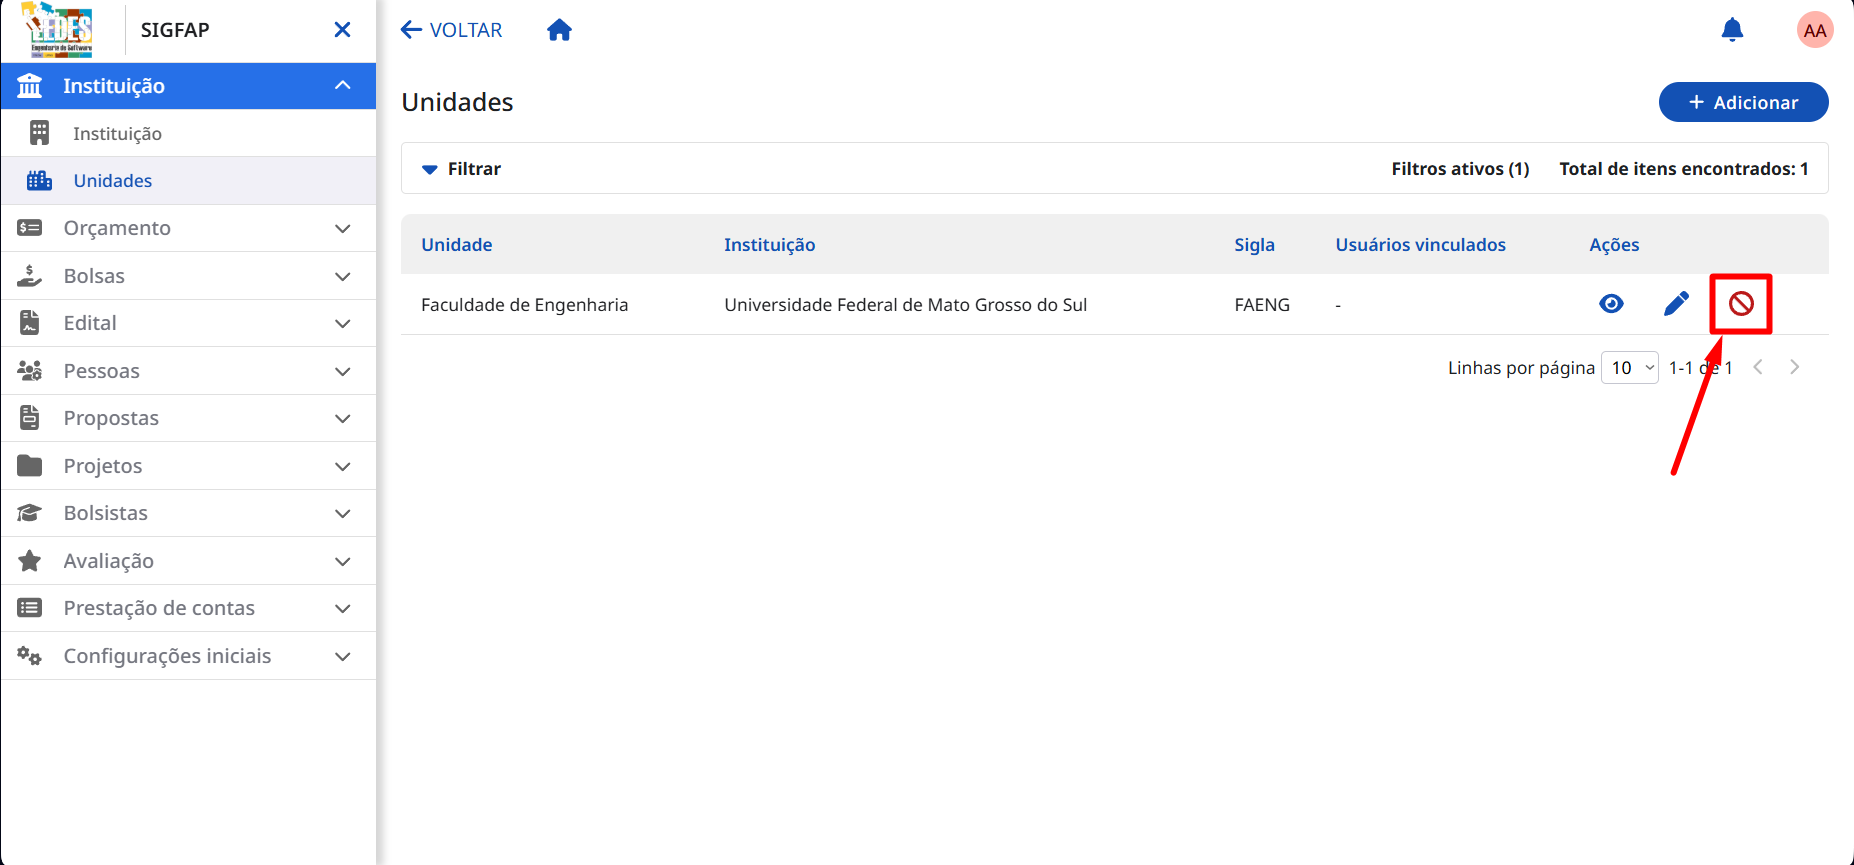Open the Instituição submenu item
This screenshot has width=1854, height=865.
pyautogui.click(x=188, y=133)
